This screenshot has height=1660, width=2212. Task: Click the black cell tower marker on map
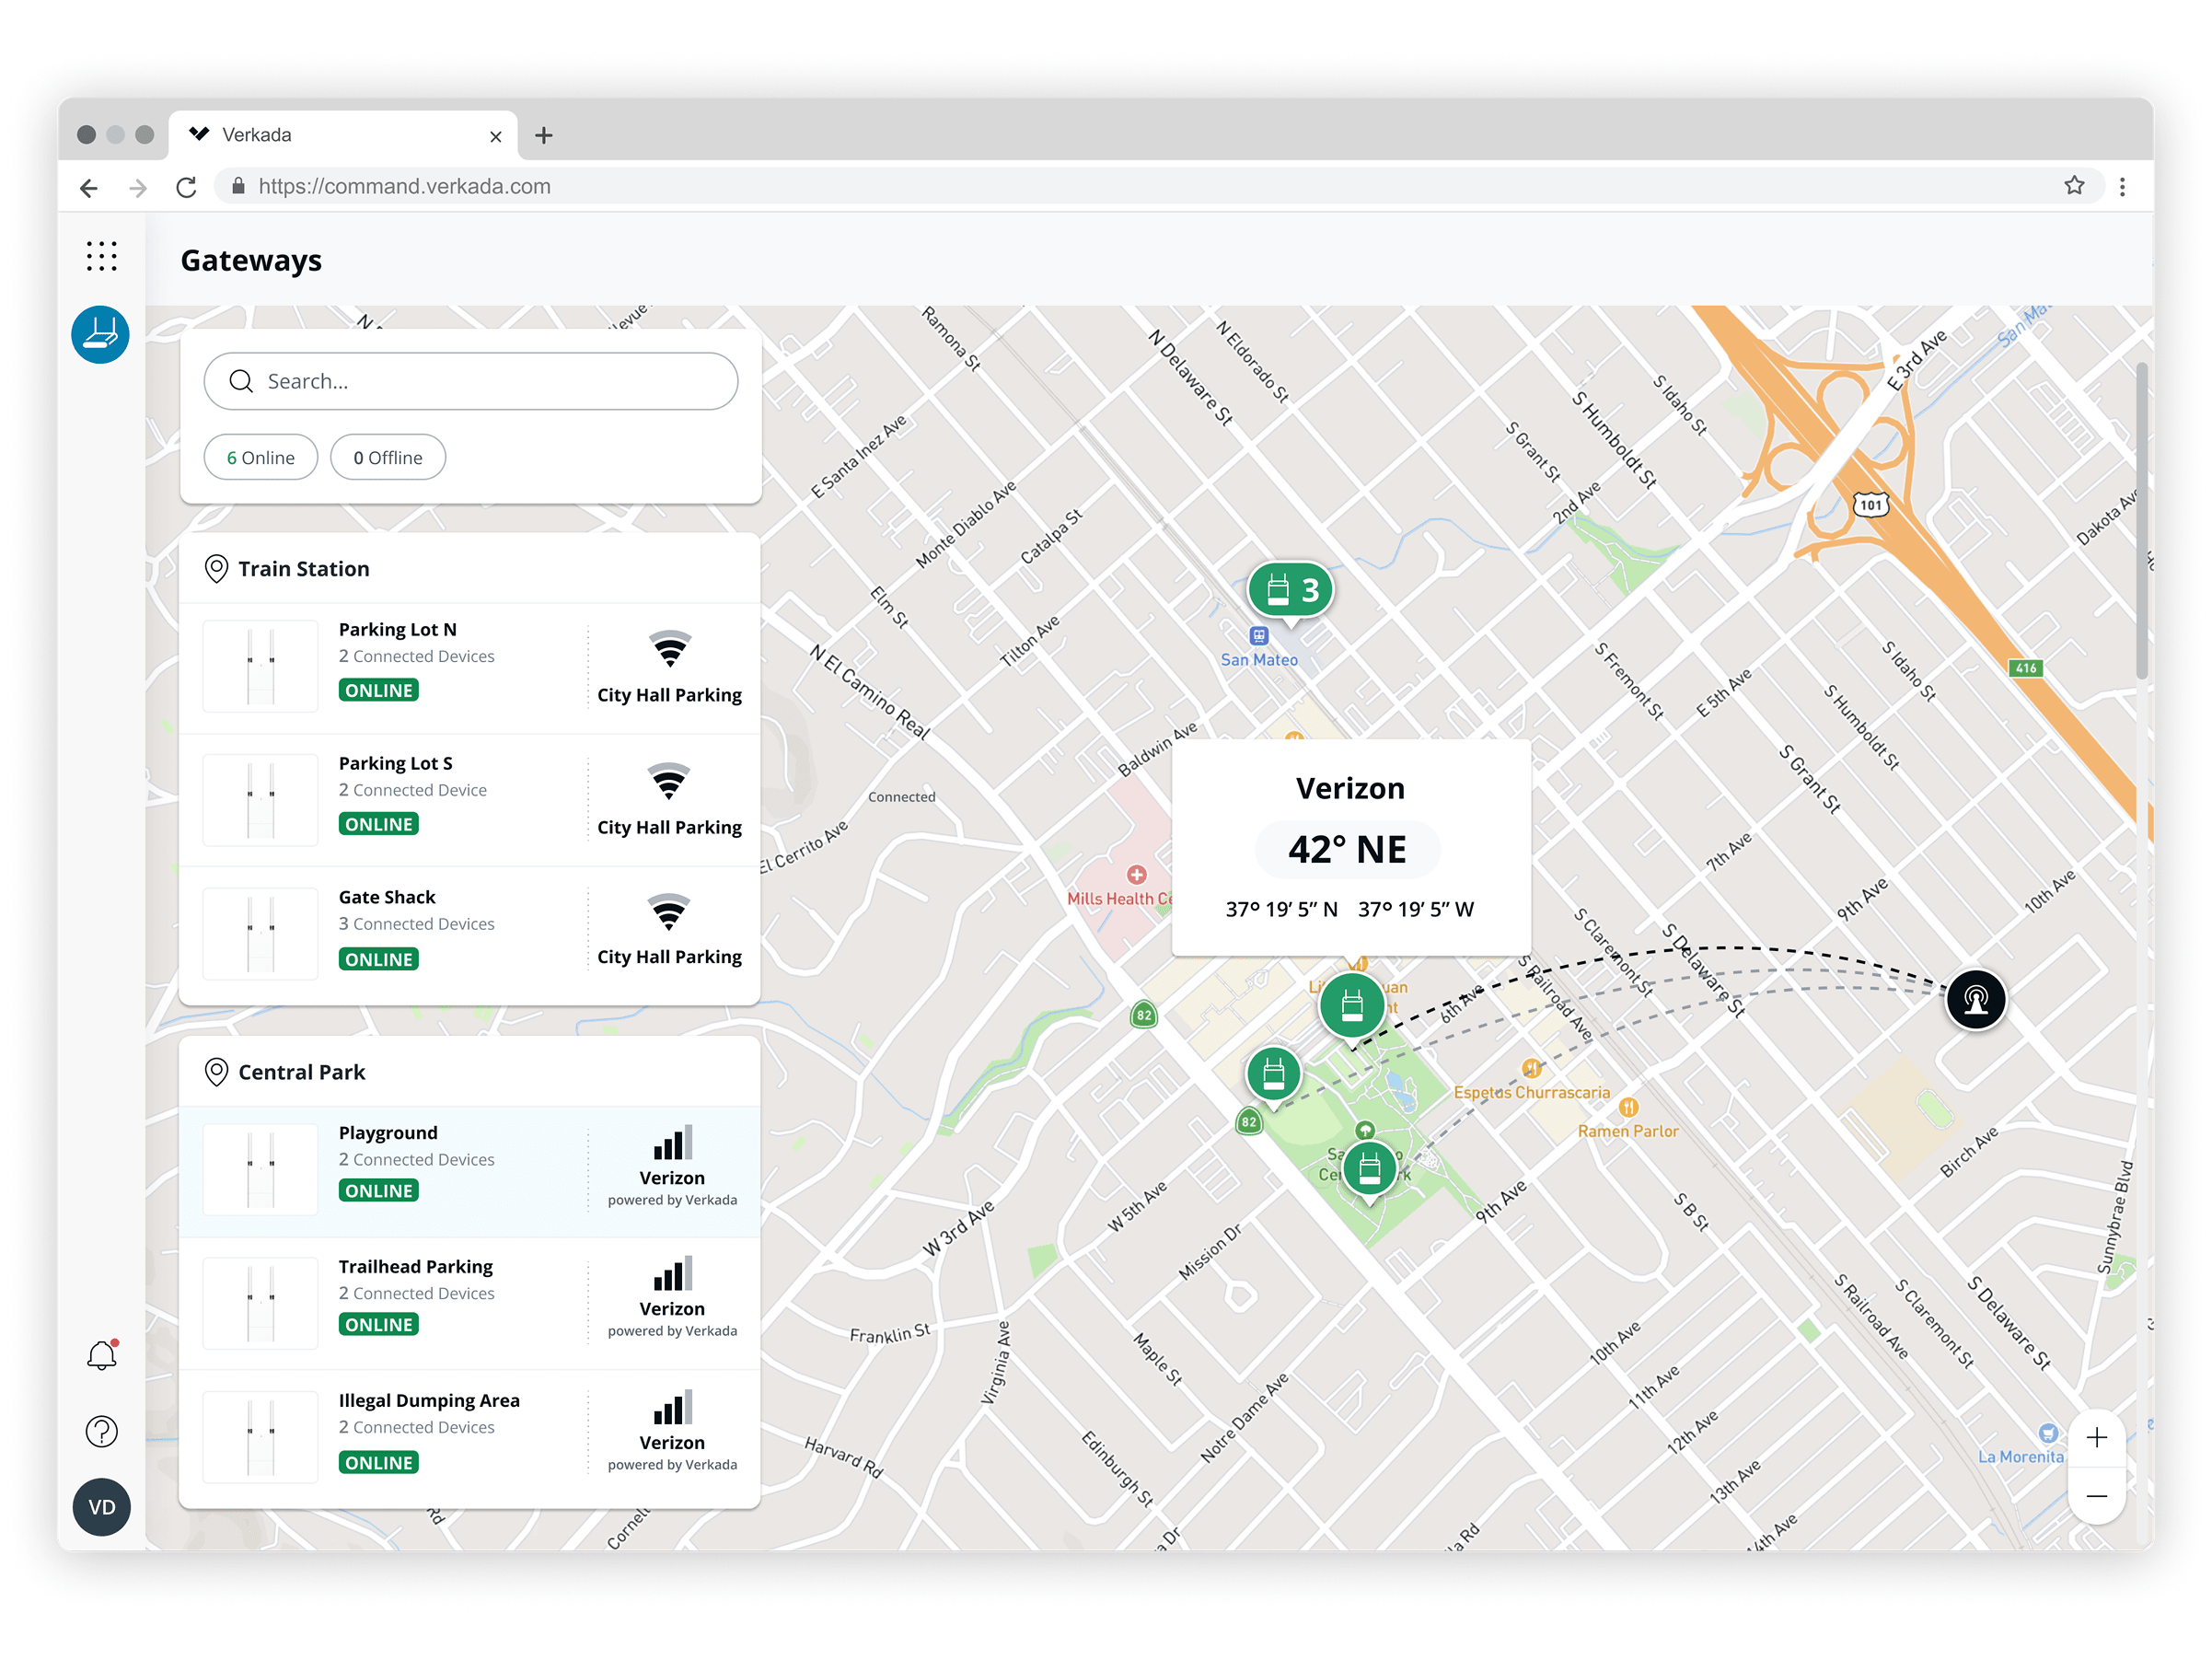coord(1975,999)
